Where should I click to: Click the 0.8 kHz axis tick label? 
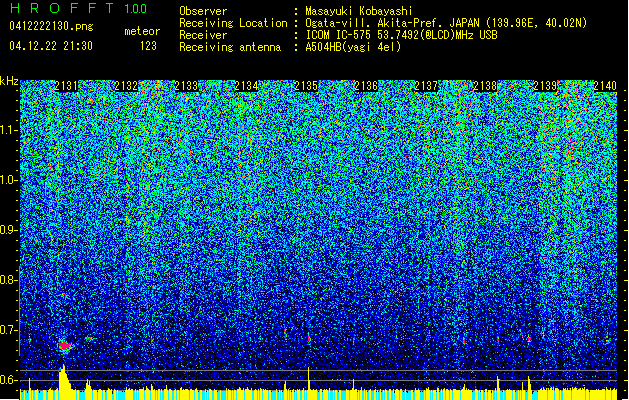(8, 280)
